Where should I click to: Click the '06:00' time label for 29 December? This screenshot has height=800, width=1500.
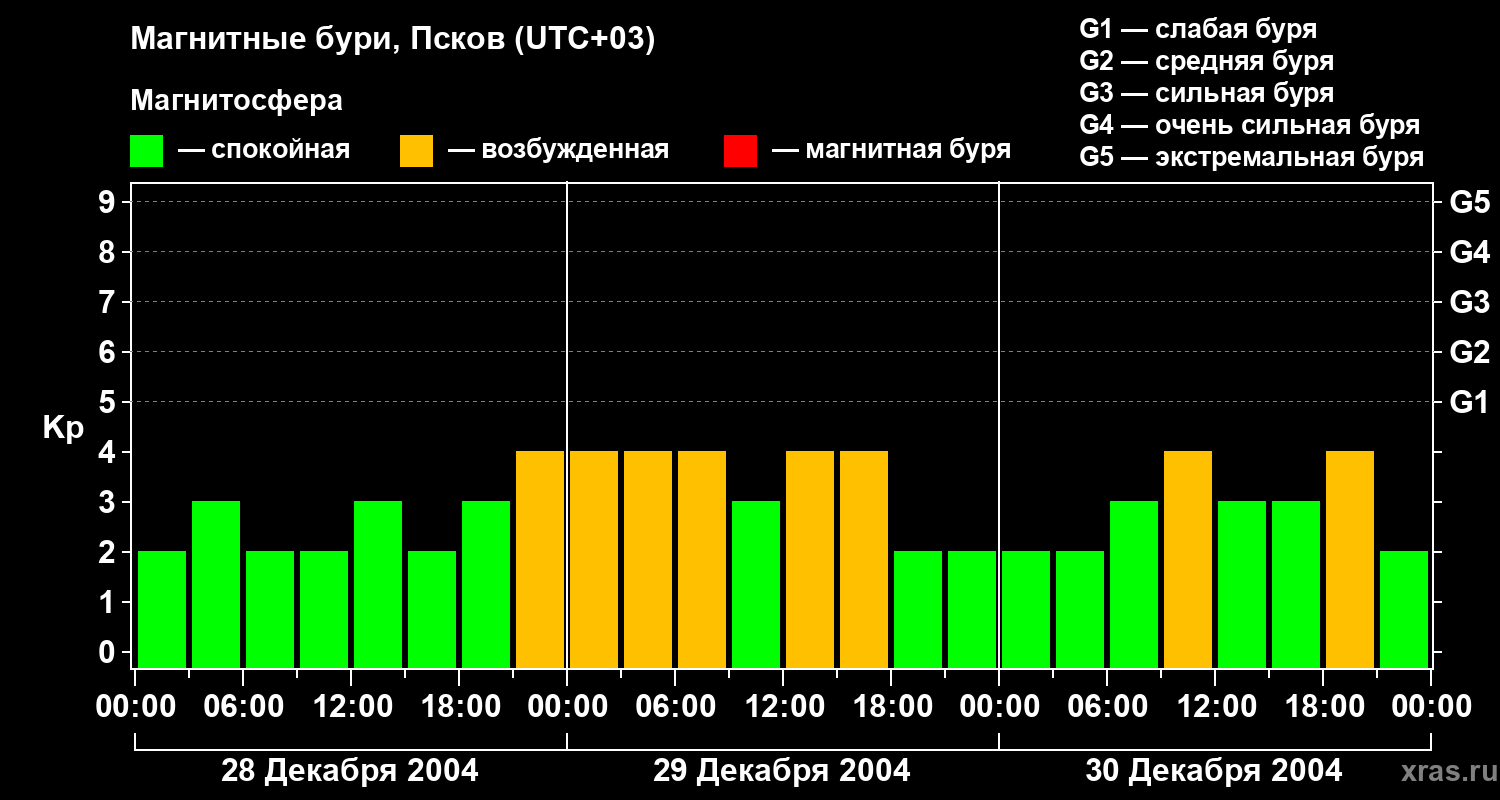tap(675, 707)
